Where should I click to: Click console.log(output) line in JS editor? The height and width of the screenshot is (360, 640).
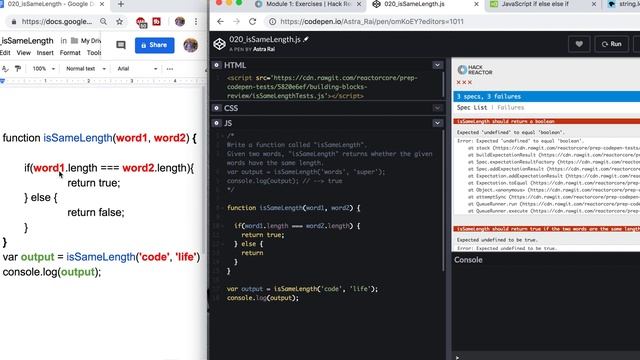click(263, 298)
